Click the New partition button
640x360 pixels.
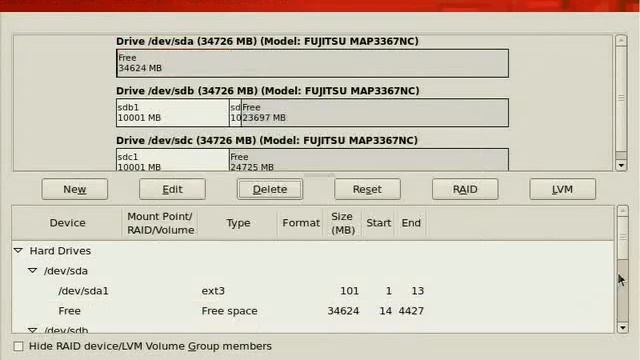75,189
